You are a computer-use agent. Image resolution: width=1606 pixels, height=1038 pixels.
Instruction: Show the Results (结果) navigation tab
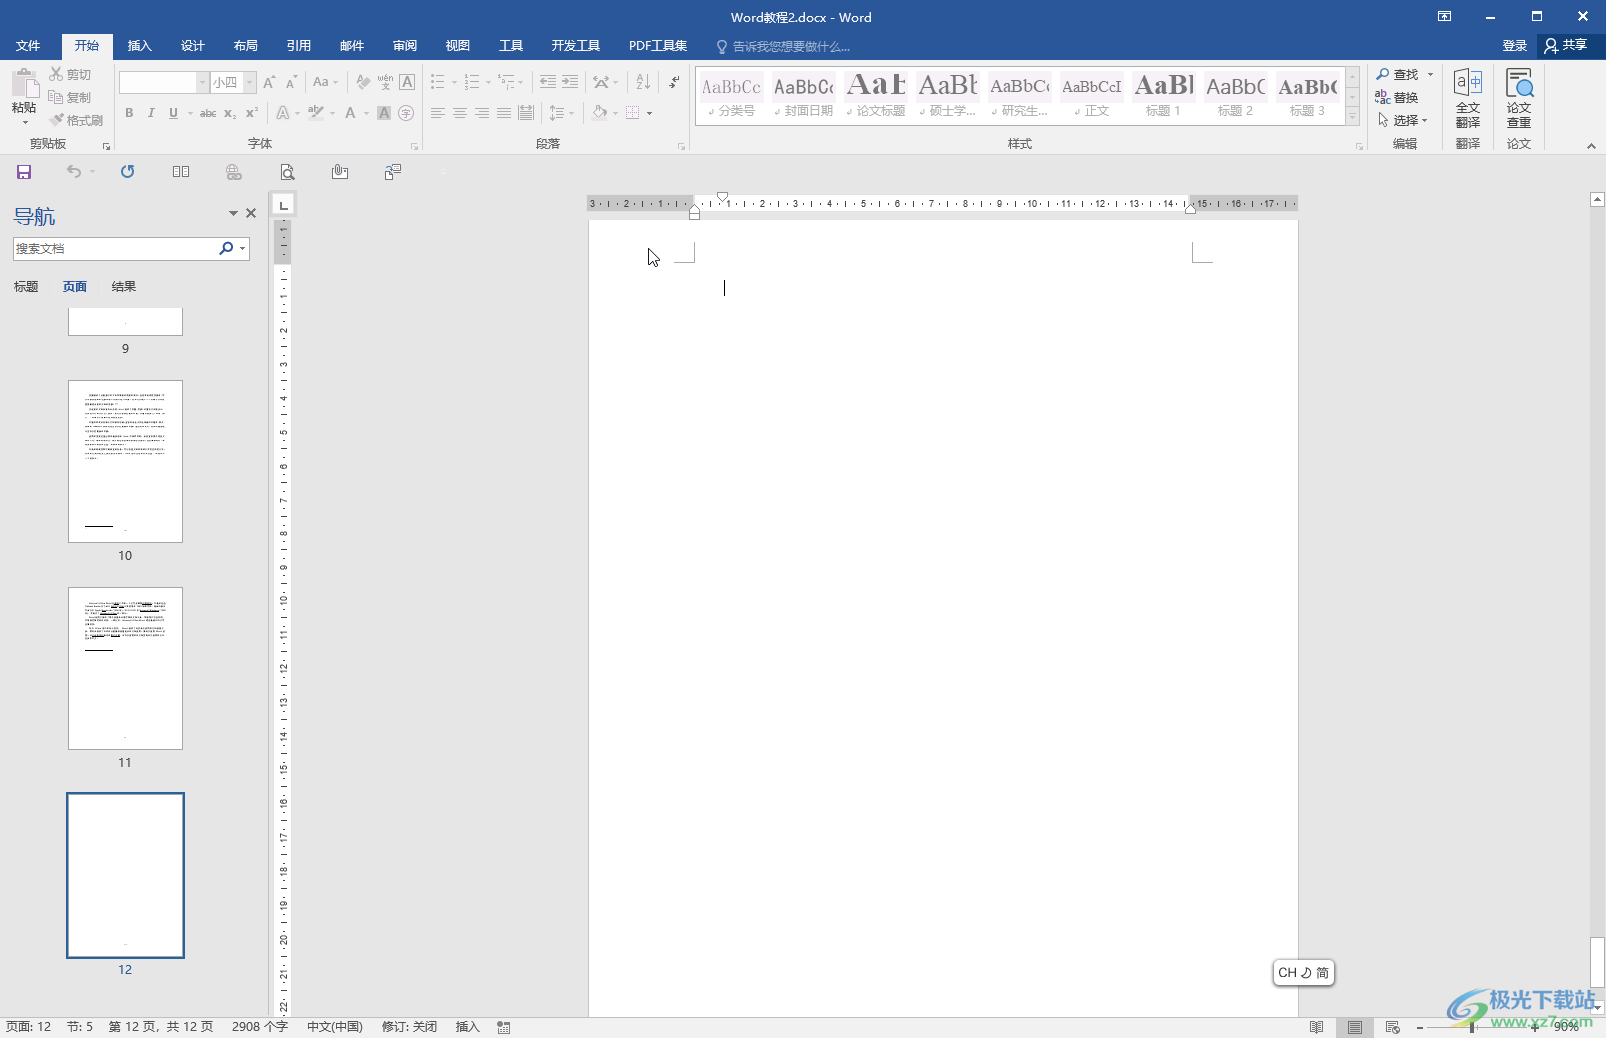click(x=124, y=287)
